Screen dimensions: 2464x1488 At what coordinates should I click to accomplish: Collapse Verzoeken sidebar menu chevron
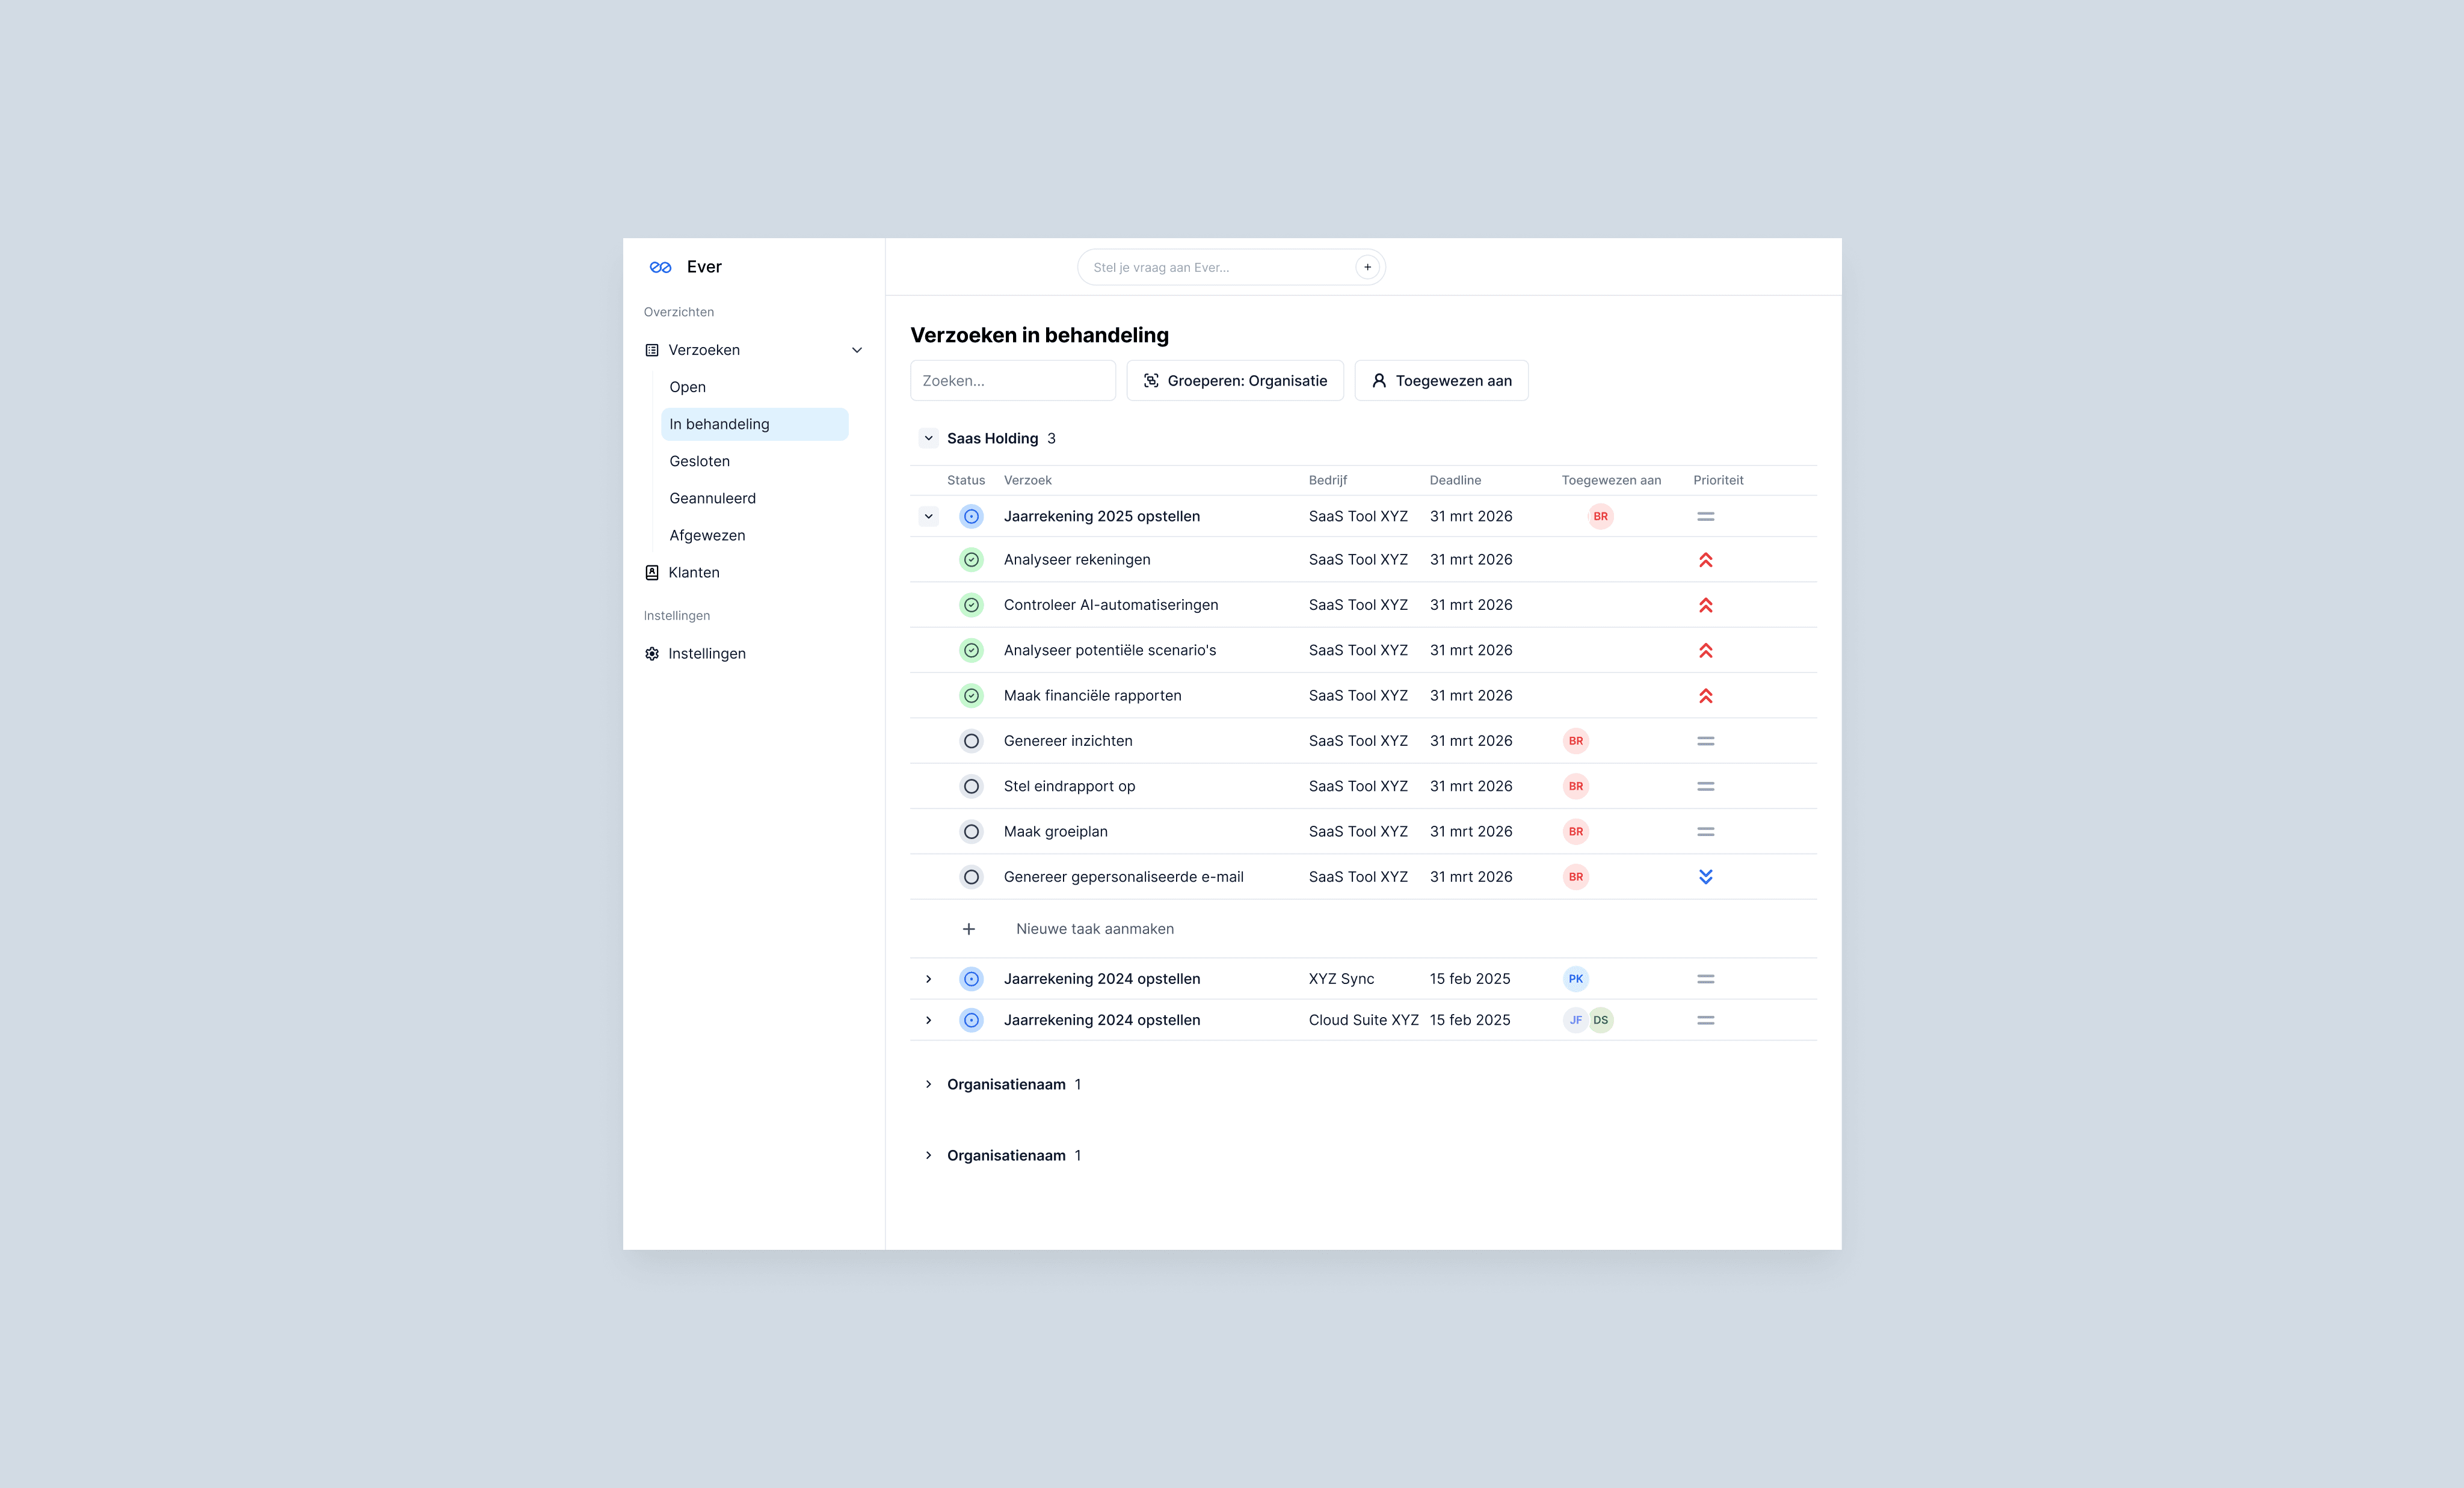click(x=856, y=350)
